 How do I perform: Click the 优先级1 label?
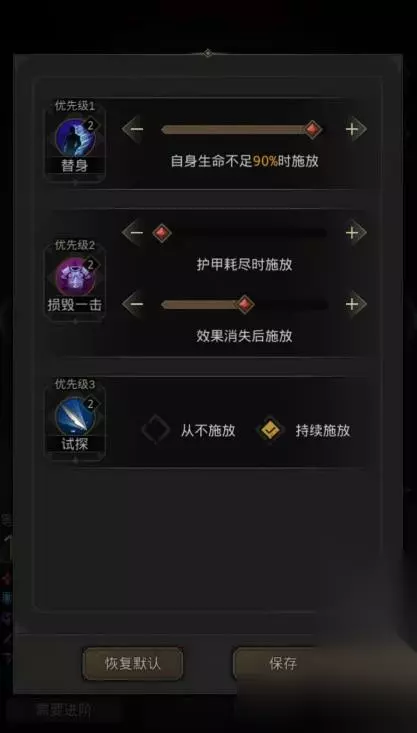pyautogui.click(x=75, y=106)
